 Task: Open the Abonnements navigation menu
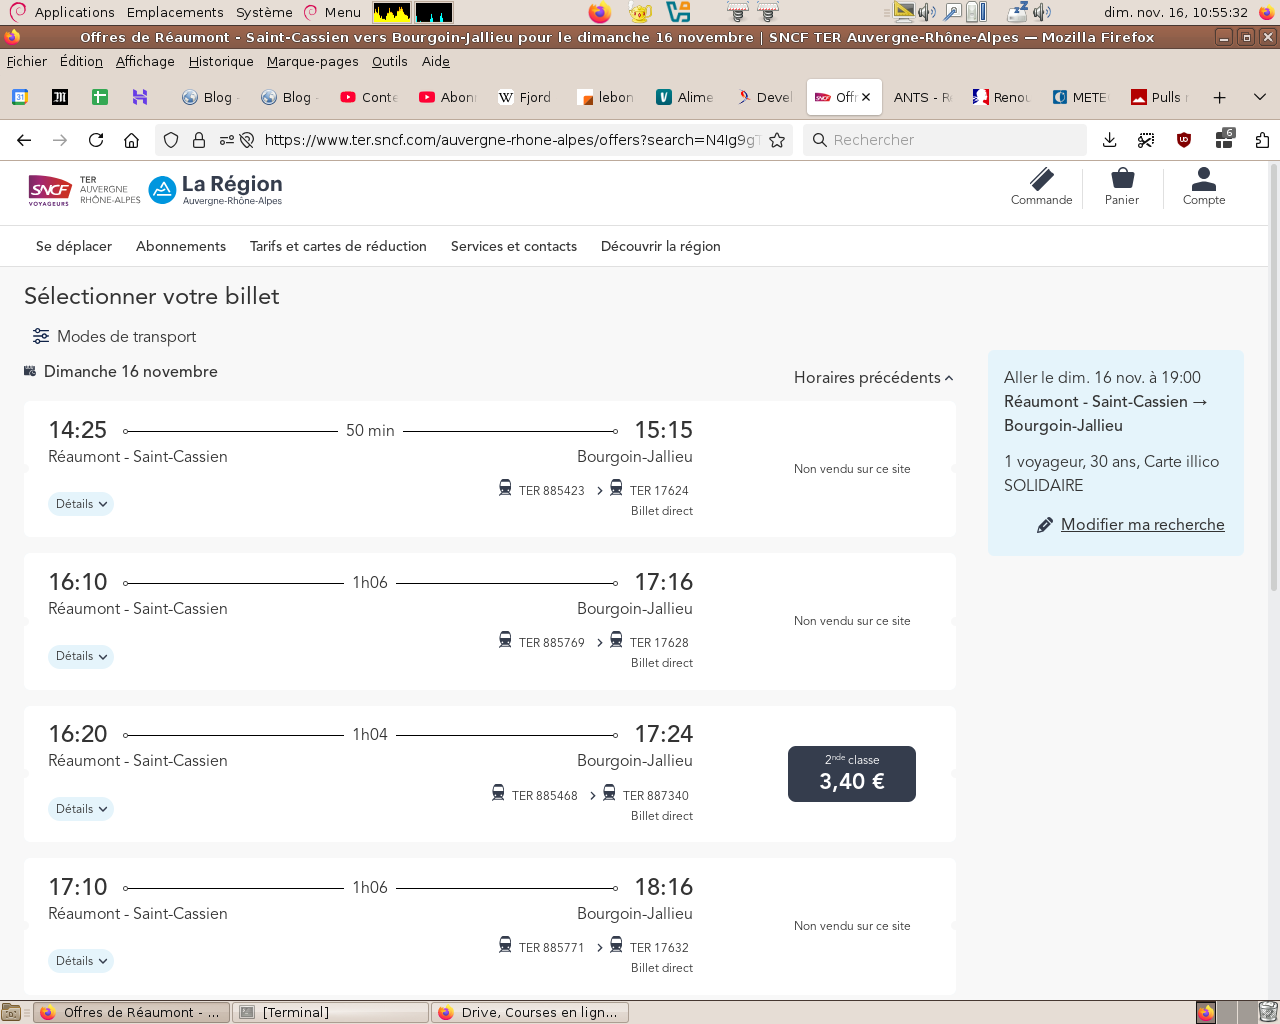tap(181, 246)
